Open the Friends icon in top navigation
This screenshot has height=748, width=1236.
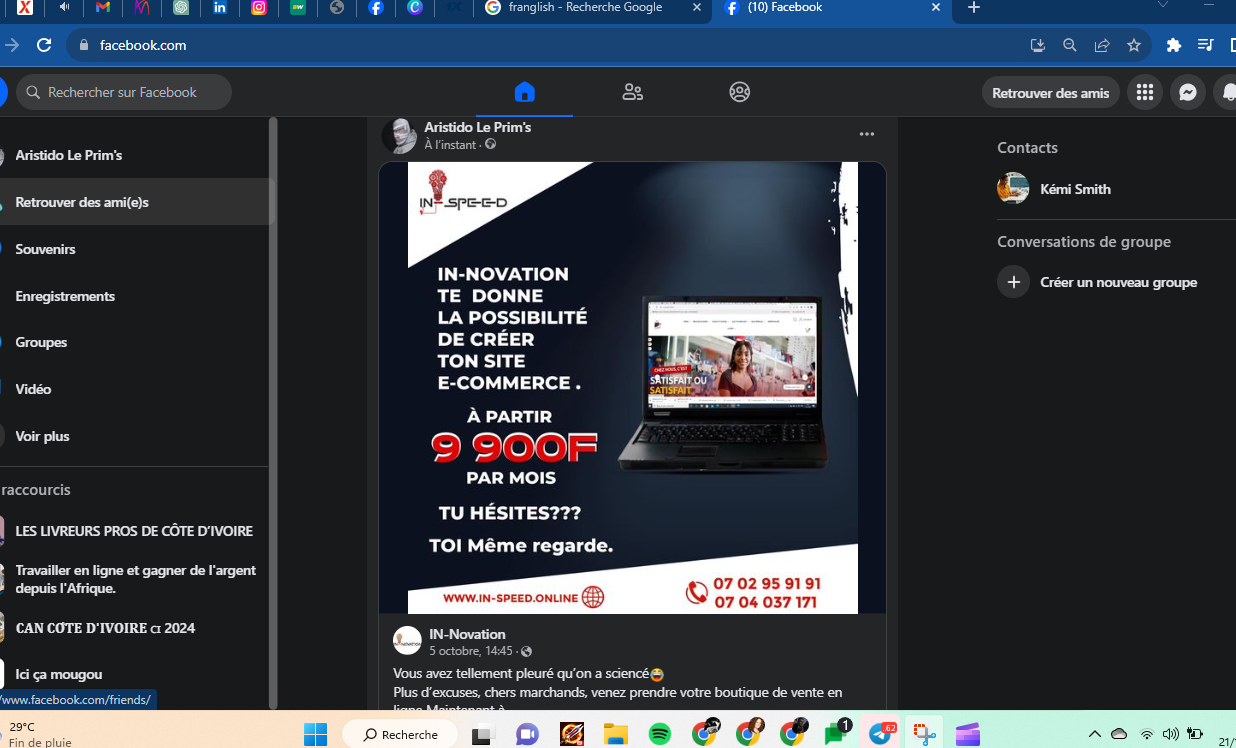pos(632,92)
